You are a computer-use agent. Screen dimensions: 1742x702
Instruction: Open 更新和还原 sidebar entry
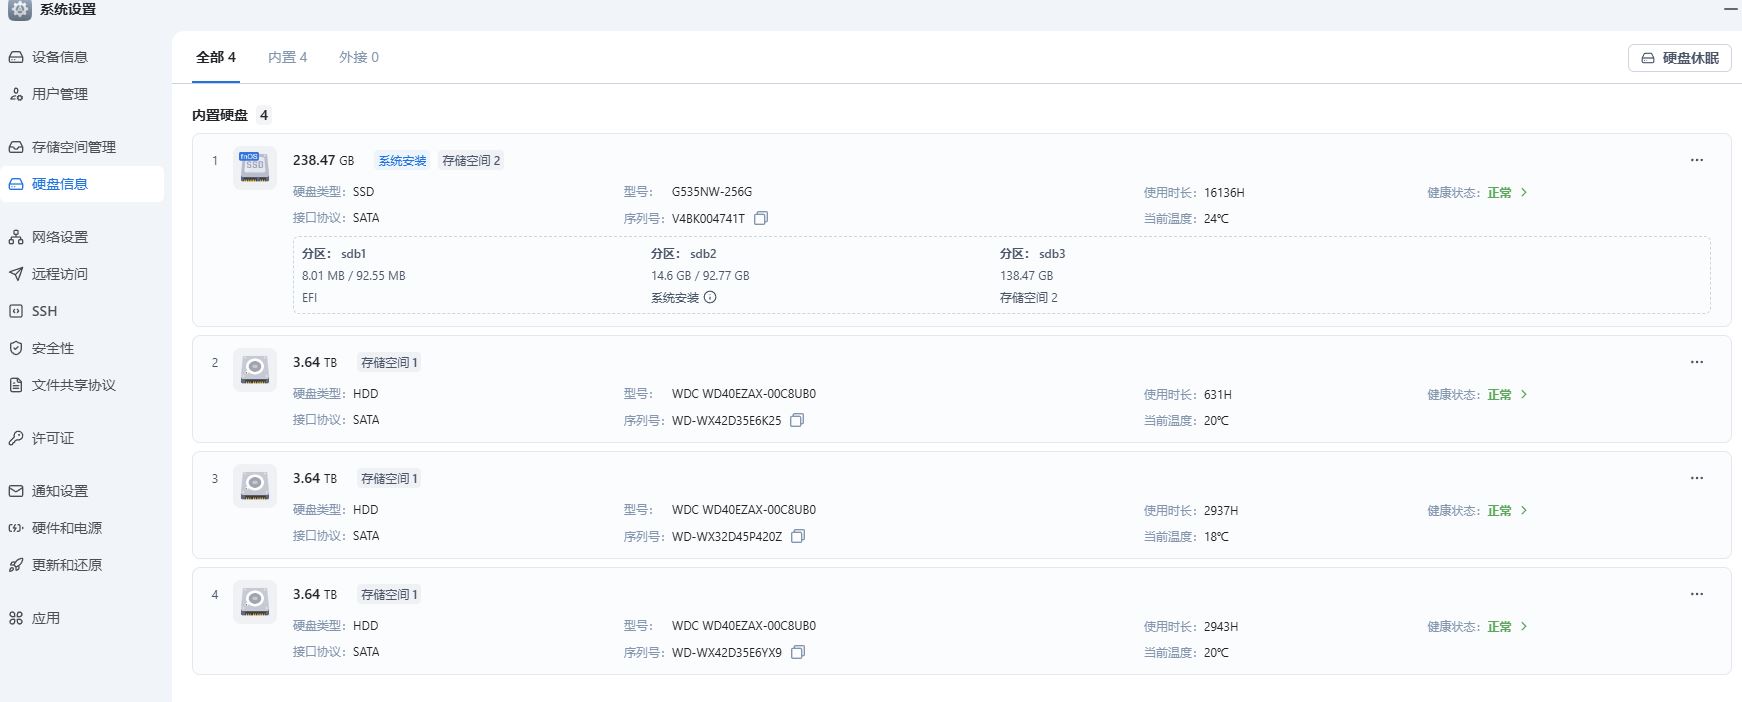coord(82,565)
